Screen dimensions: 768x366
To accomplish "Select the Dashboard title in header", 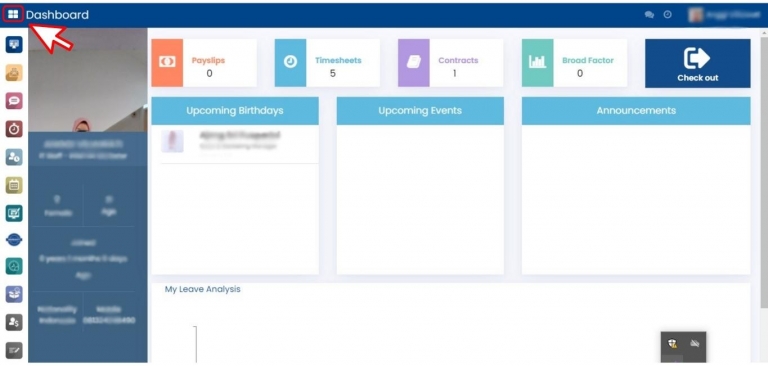I will pos(57,15).
